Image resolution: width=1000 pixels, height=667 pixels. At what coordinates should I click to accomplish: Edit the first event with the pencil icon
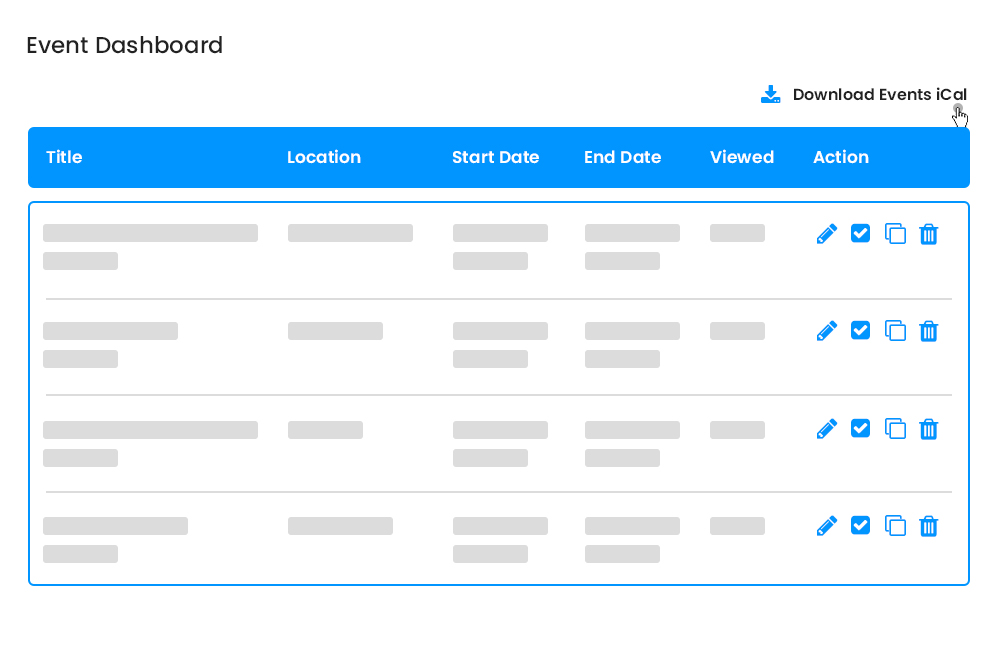[x=827, y=233]
